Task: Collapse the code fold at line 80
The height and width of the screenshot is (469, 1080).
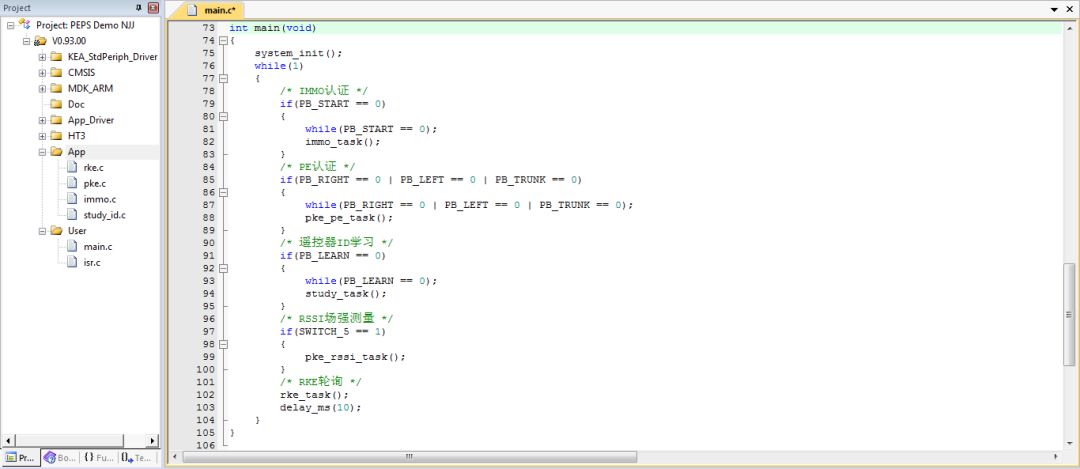Action: [223, 116]
